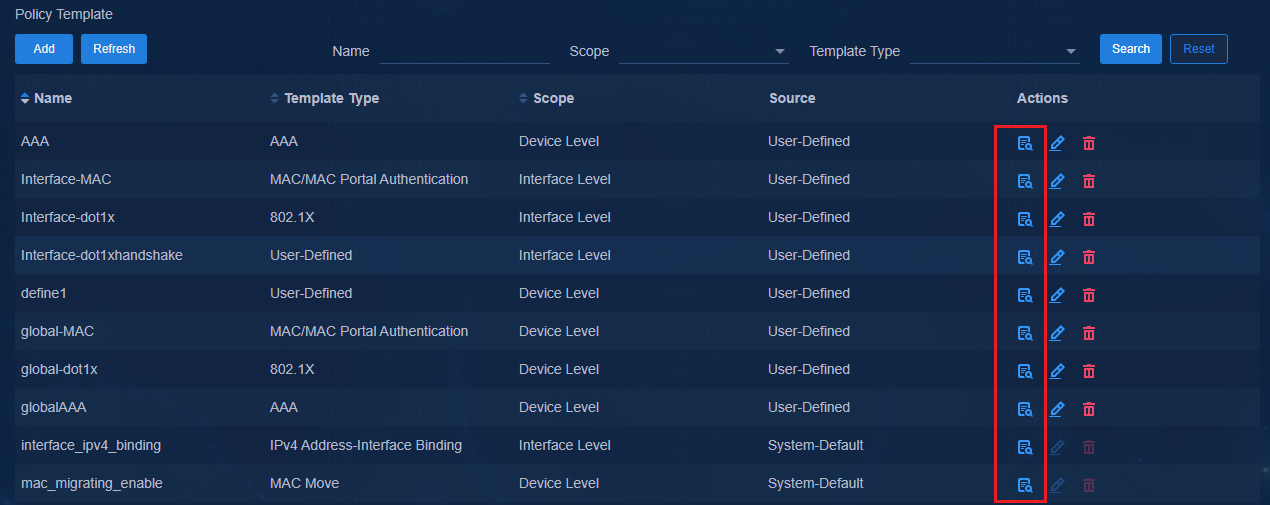View details of Interface-dot1xhandshake template

[x=1024, y=257]
